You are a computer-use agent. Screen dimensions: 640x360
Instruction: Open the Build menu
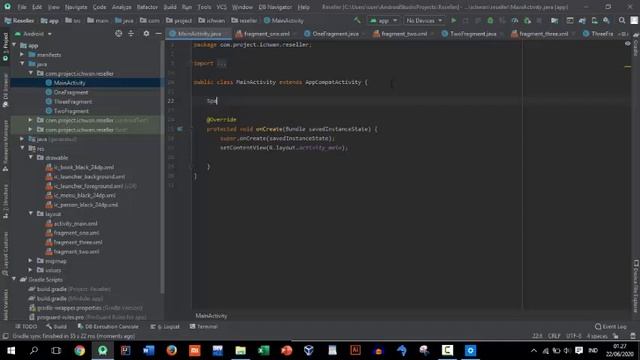coord(170,7)
